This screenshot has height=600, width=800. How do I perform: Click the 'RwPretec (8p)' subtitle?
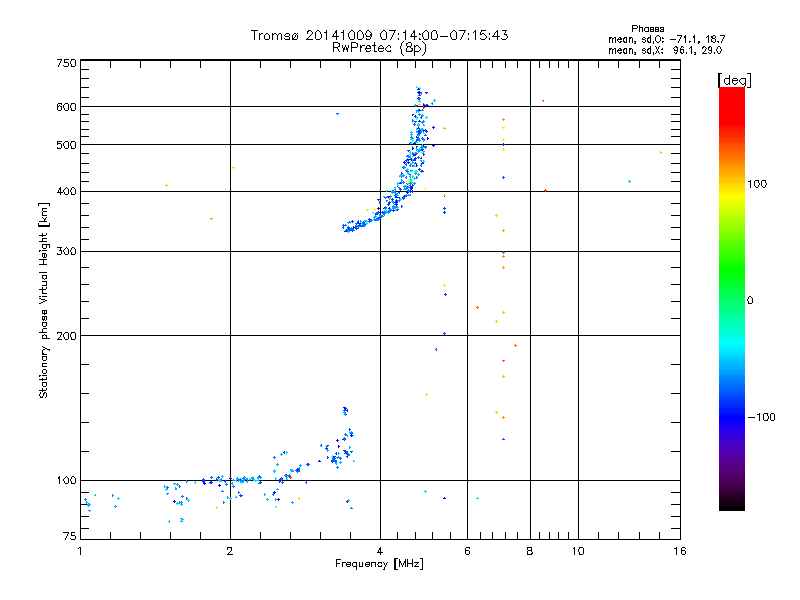[379, 48]
